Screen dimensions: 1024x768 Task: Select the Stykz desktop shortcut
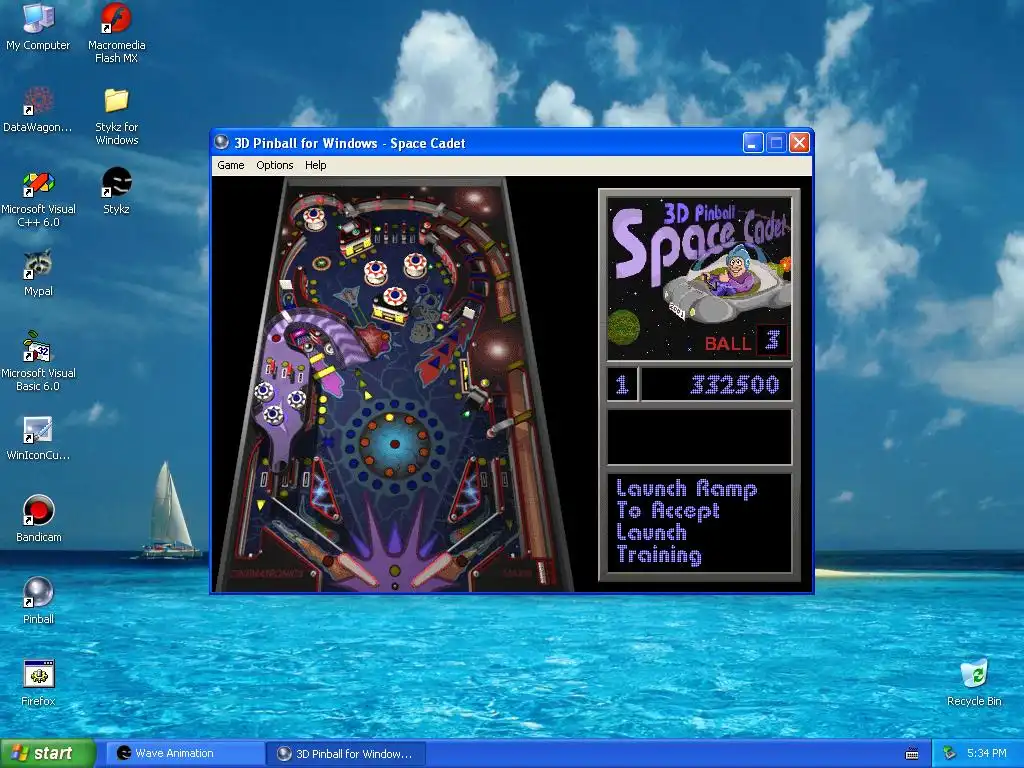coord(116,191)
